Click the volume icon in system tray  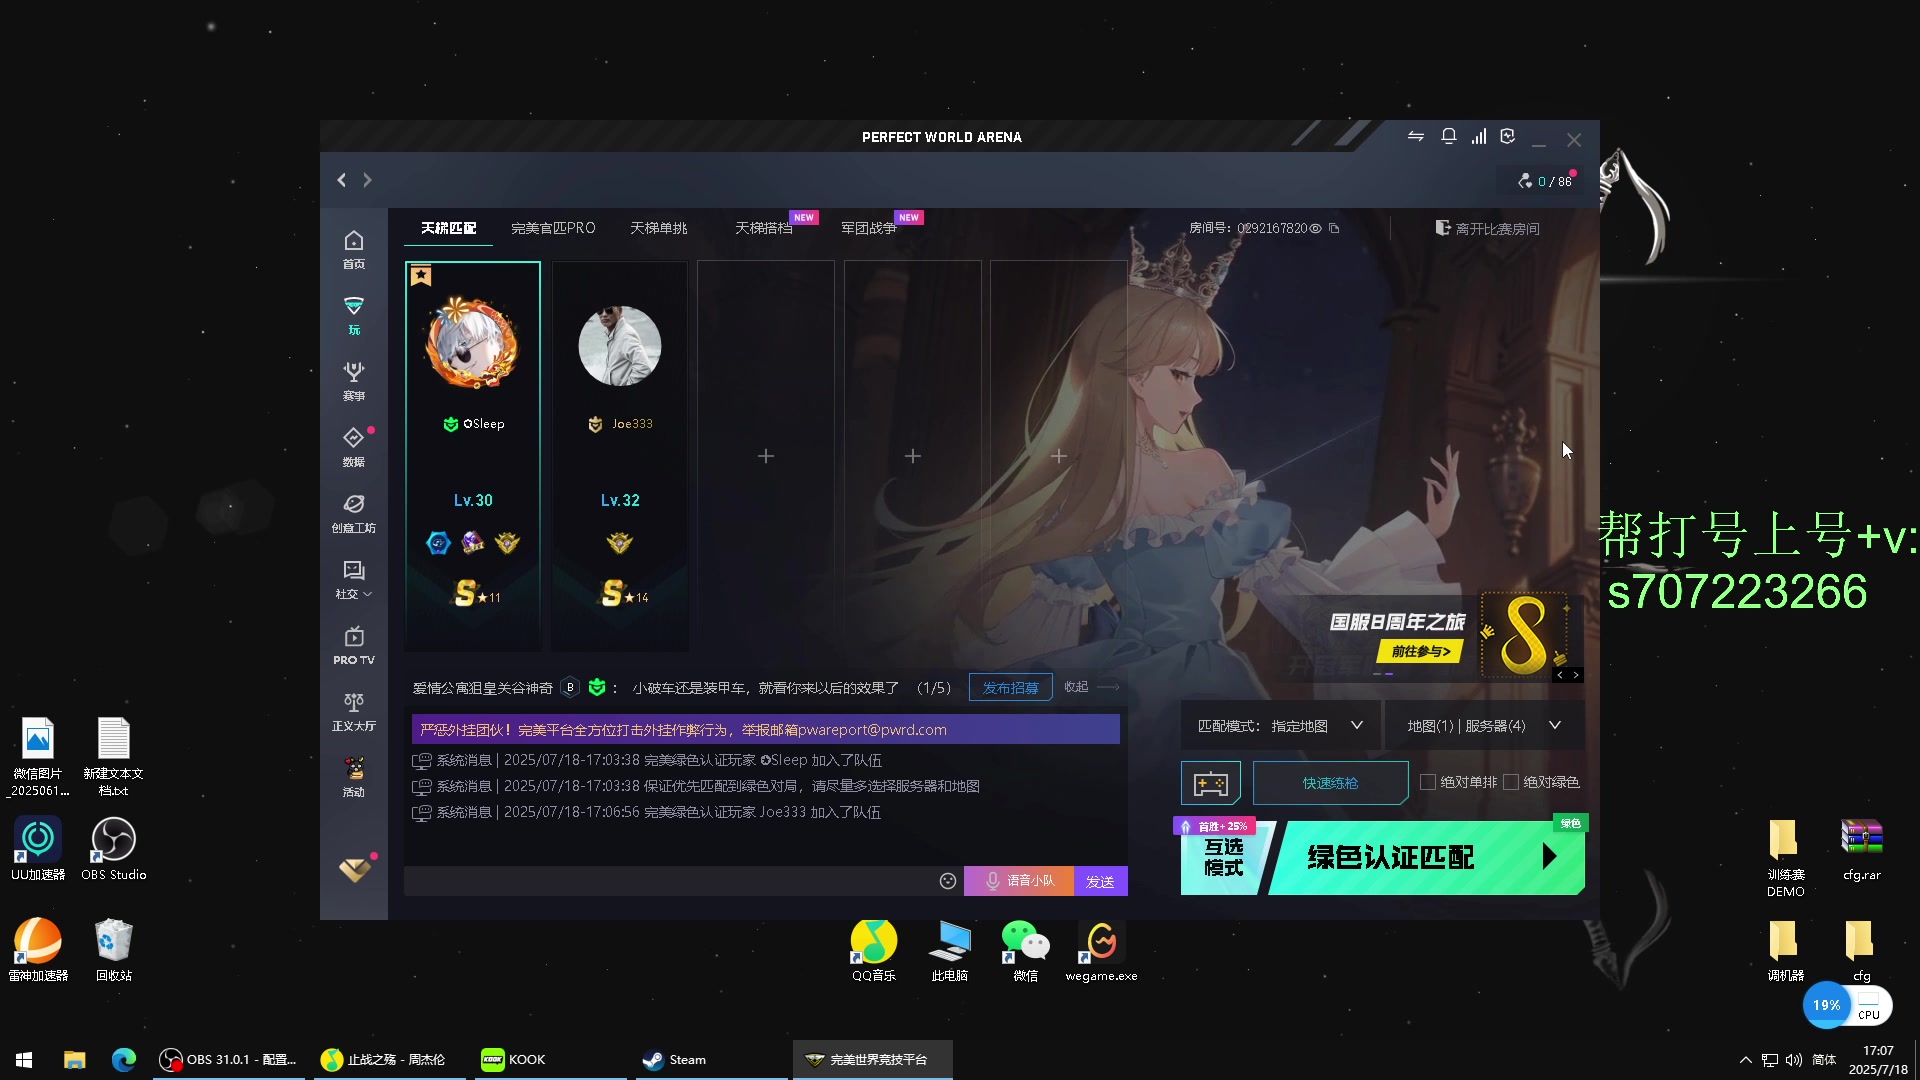point(1794,1060)
